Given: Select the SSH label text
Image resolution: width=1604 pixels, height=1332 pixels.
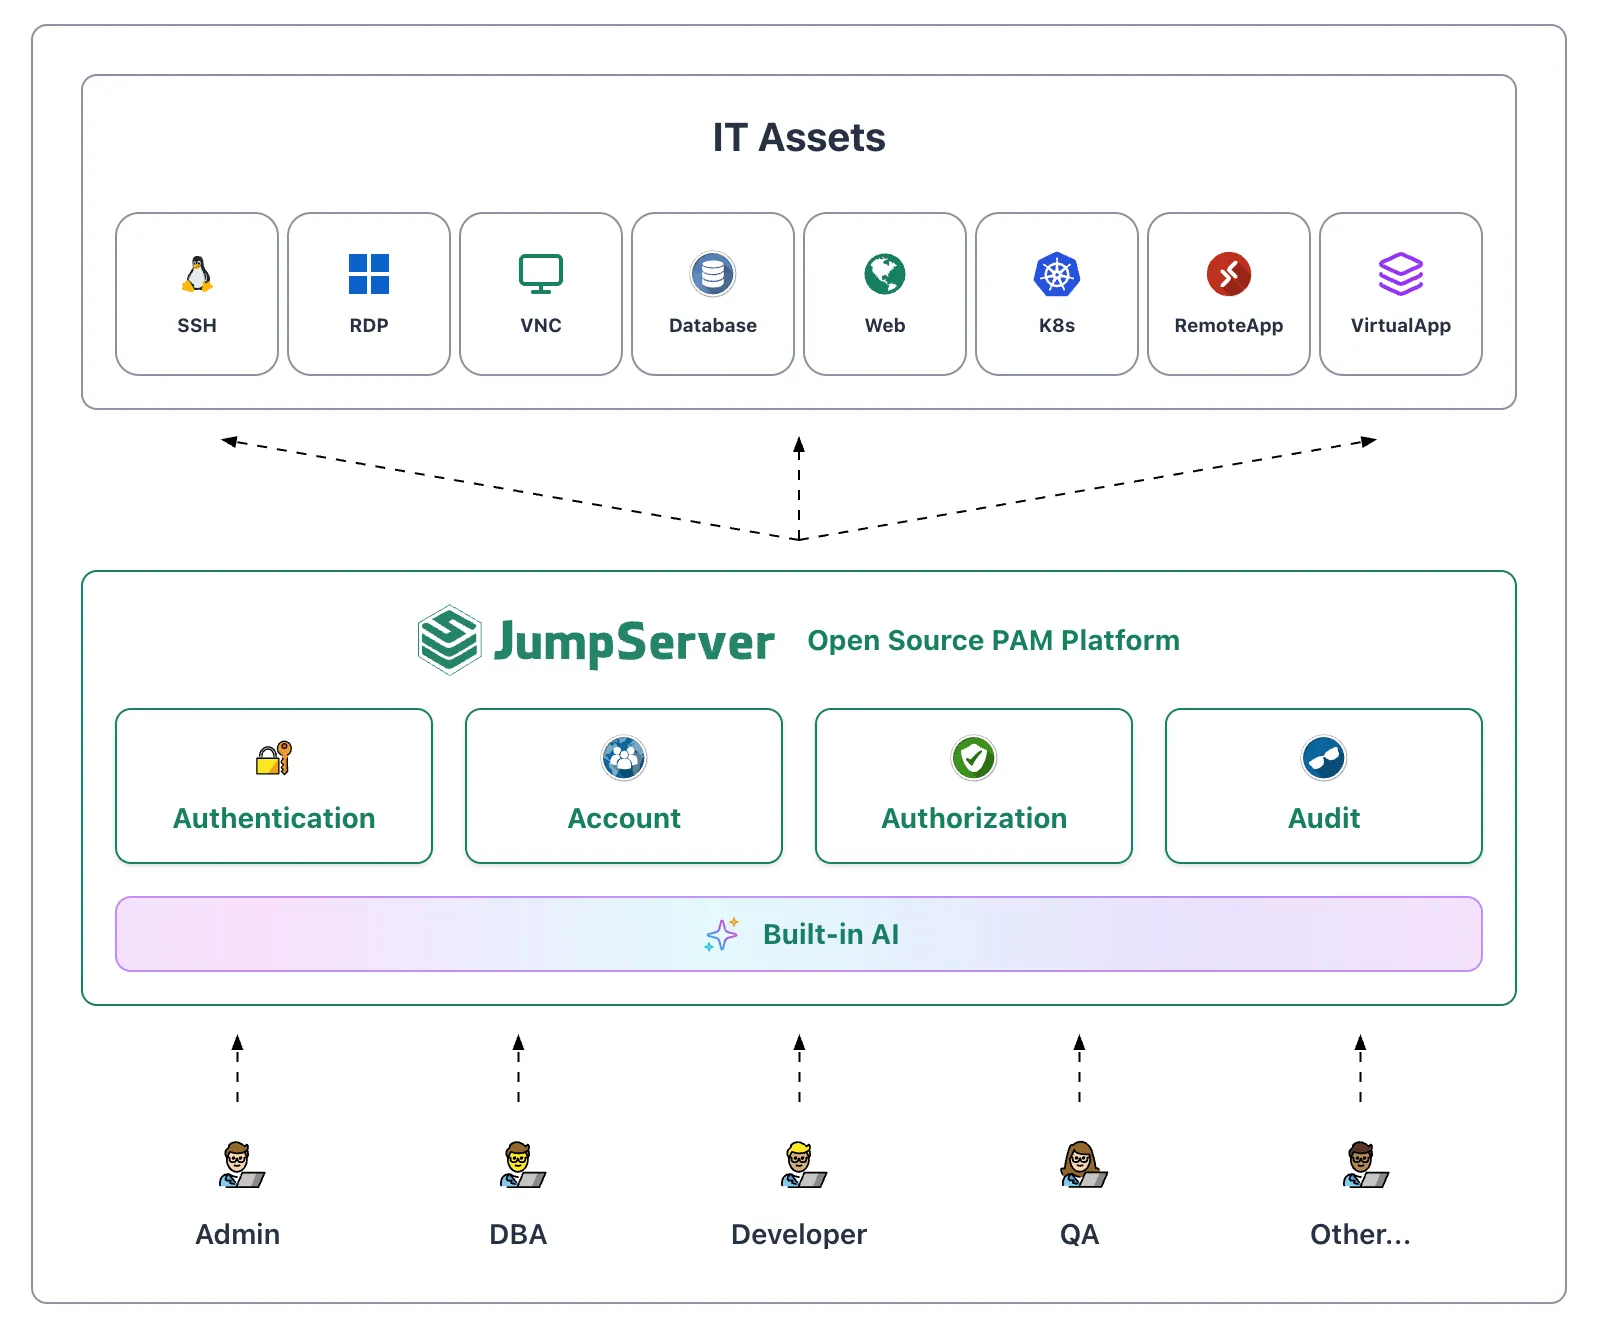Looking at the screenshot, I should tap(197, 325).
